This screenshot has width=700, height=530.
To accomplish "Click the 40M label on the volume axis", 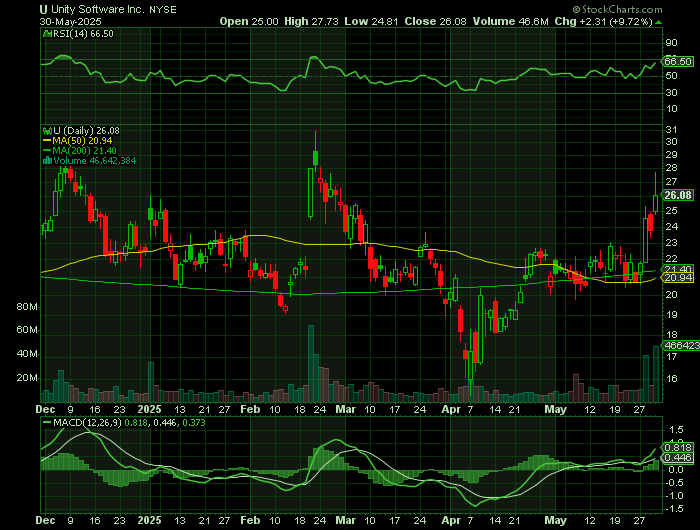I will [x=27, y=354].
